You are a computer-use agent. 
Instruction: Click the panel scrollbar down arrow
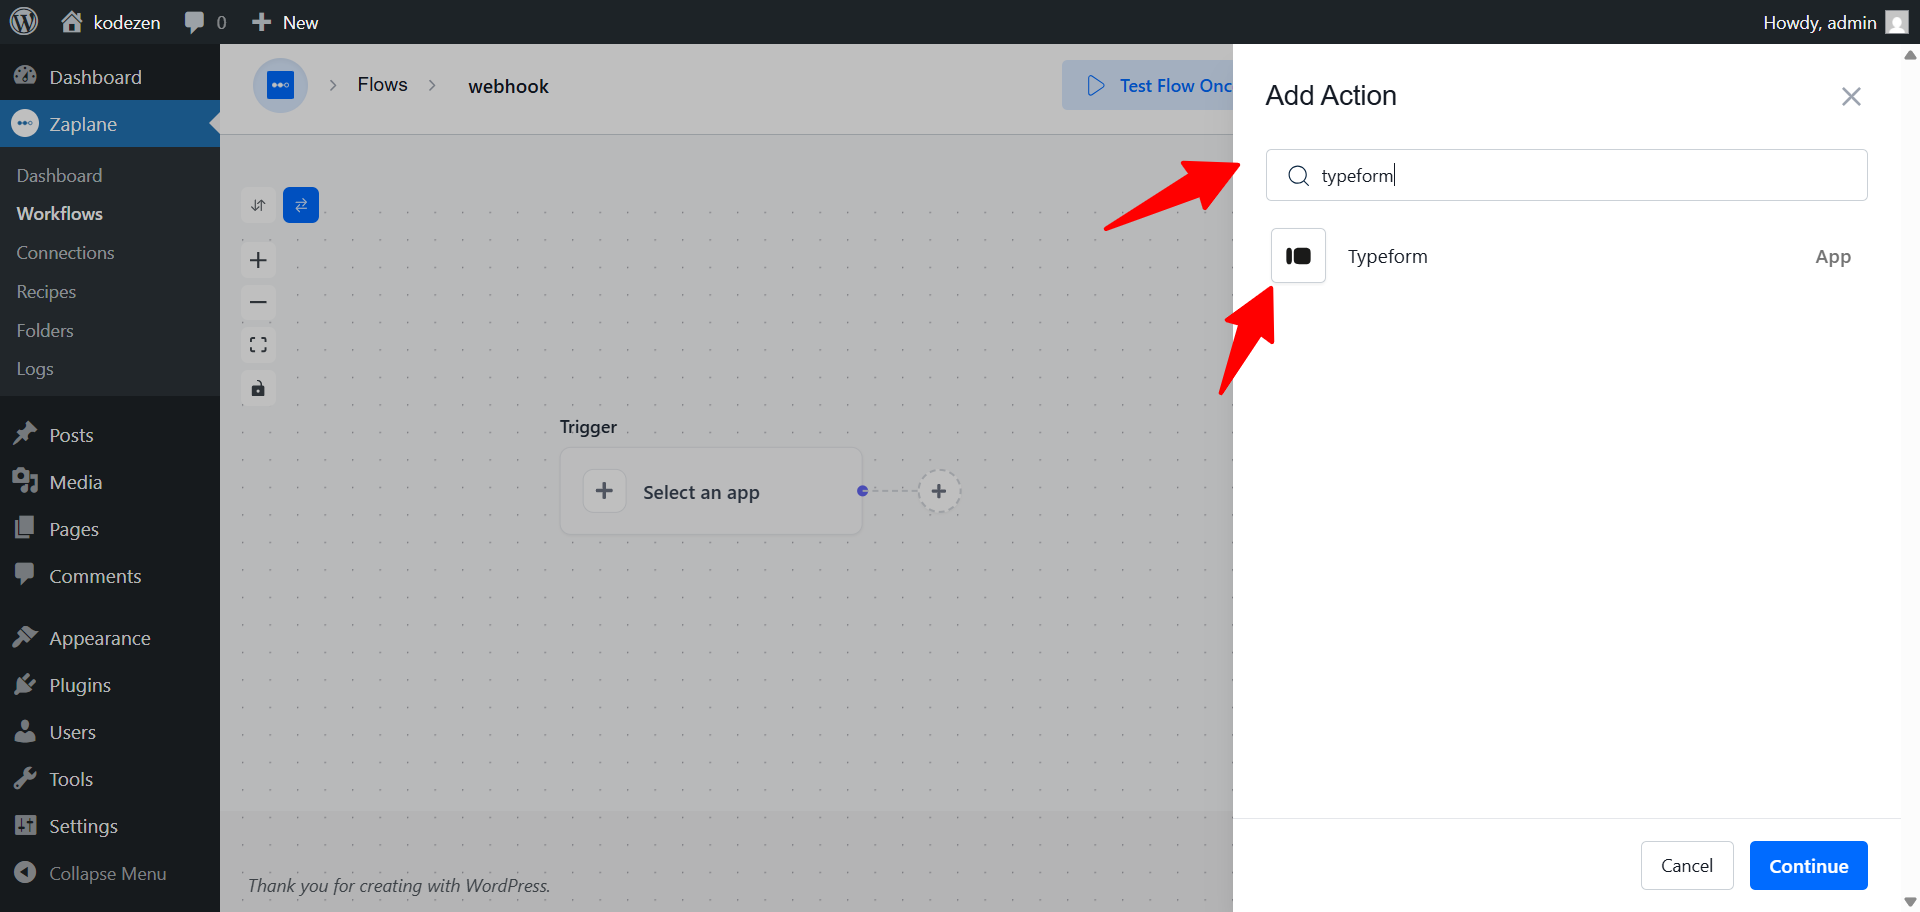pyautogui.click(x=1910, y=902)
